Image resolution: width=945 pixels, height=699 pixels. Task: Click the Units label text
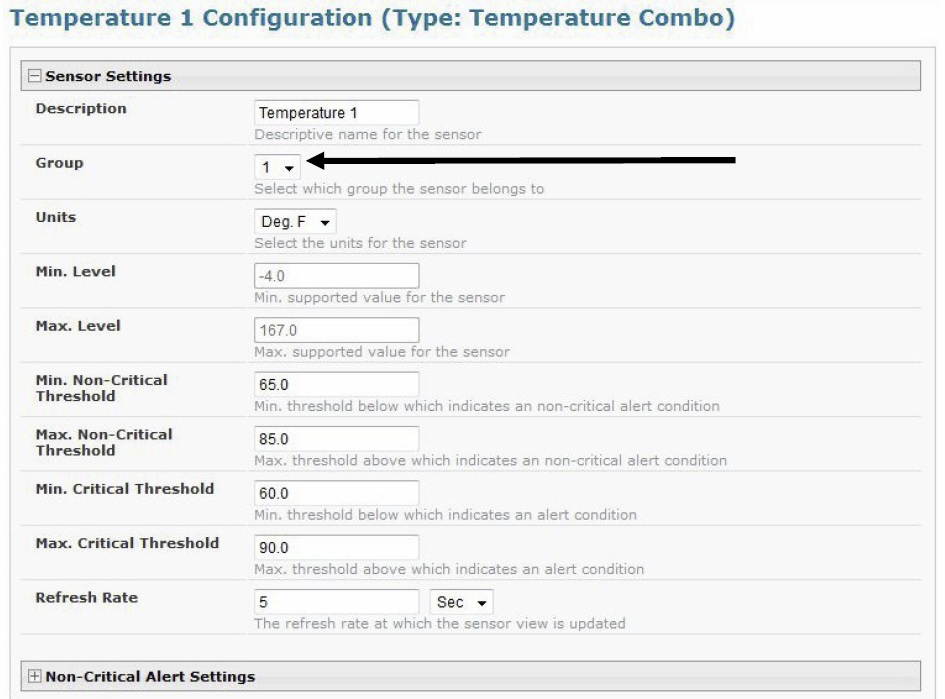[x=56, y=217]
